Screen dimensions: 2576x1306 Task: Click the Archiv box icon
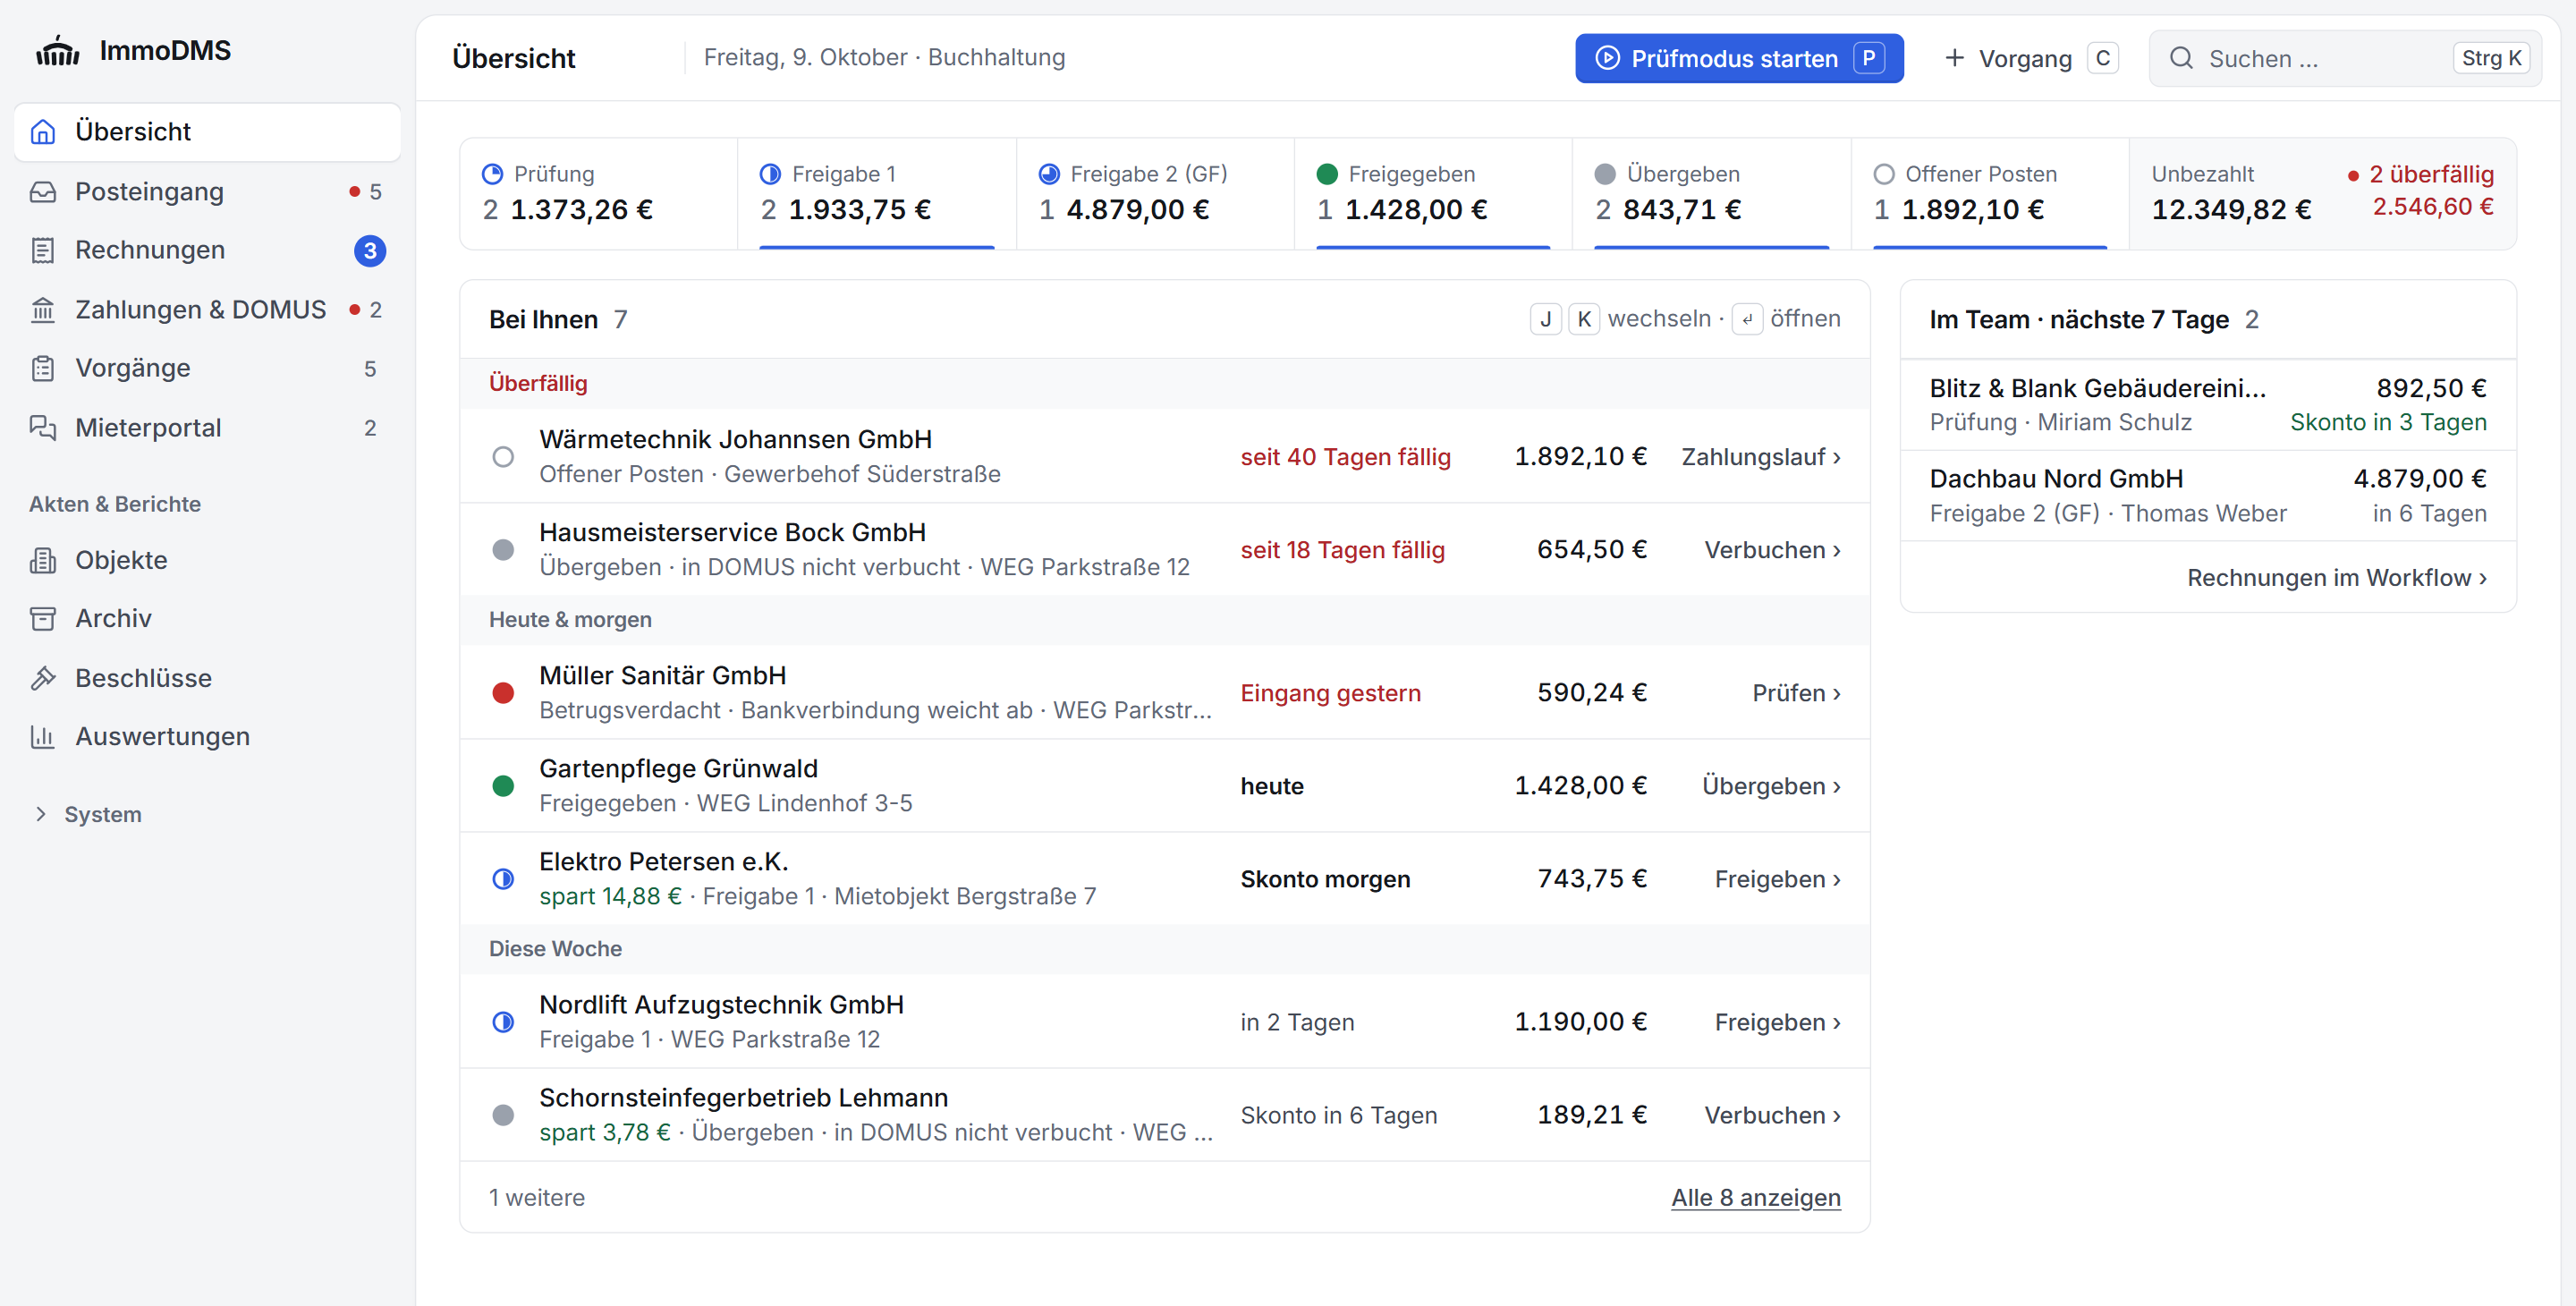43,619
